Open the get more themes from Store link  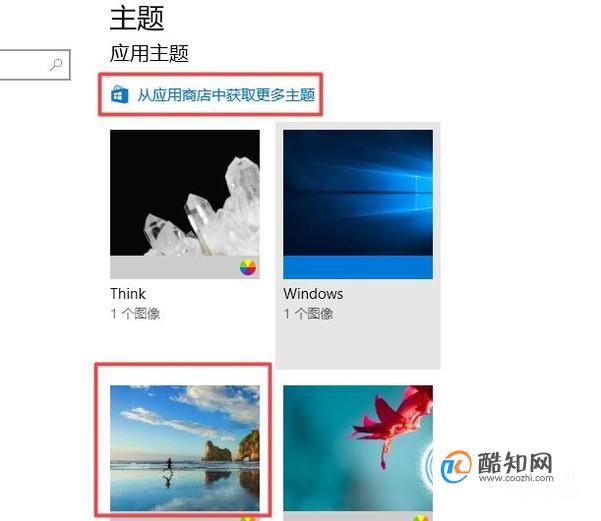tap(226, 95)
